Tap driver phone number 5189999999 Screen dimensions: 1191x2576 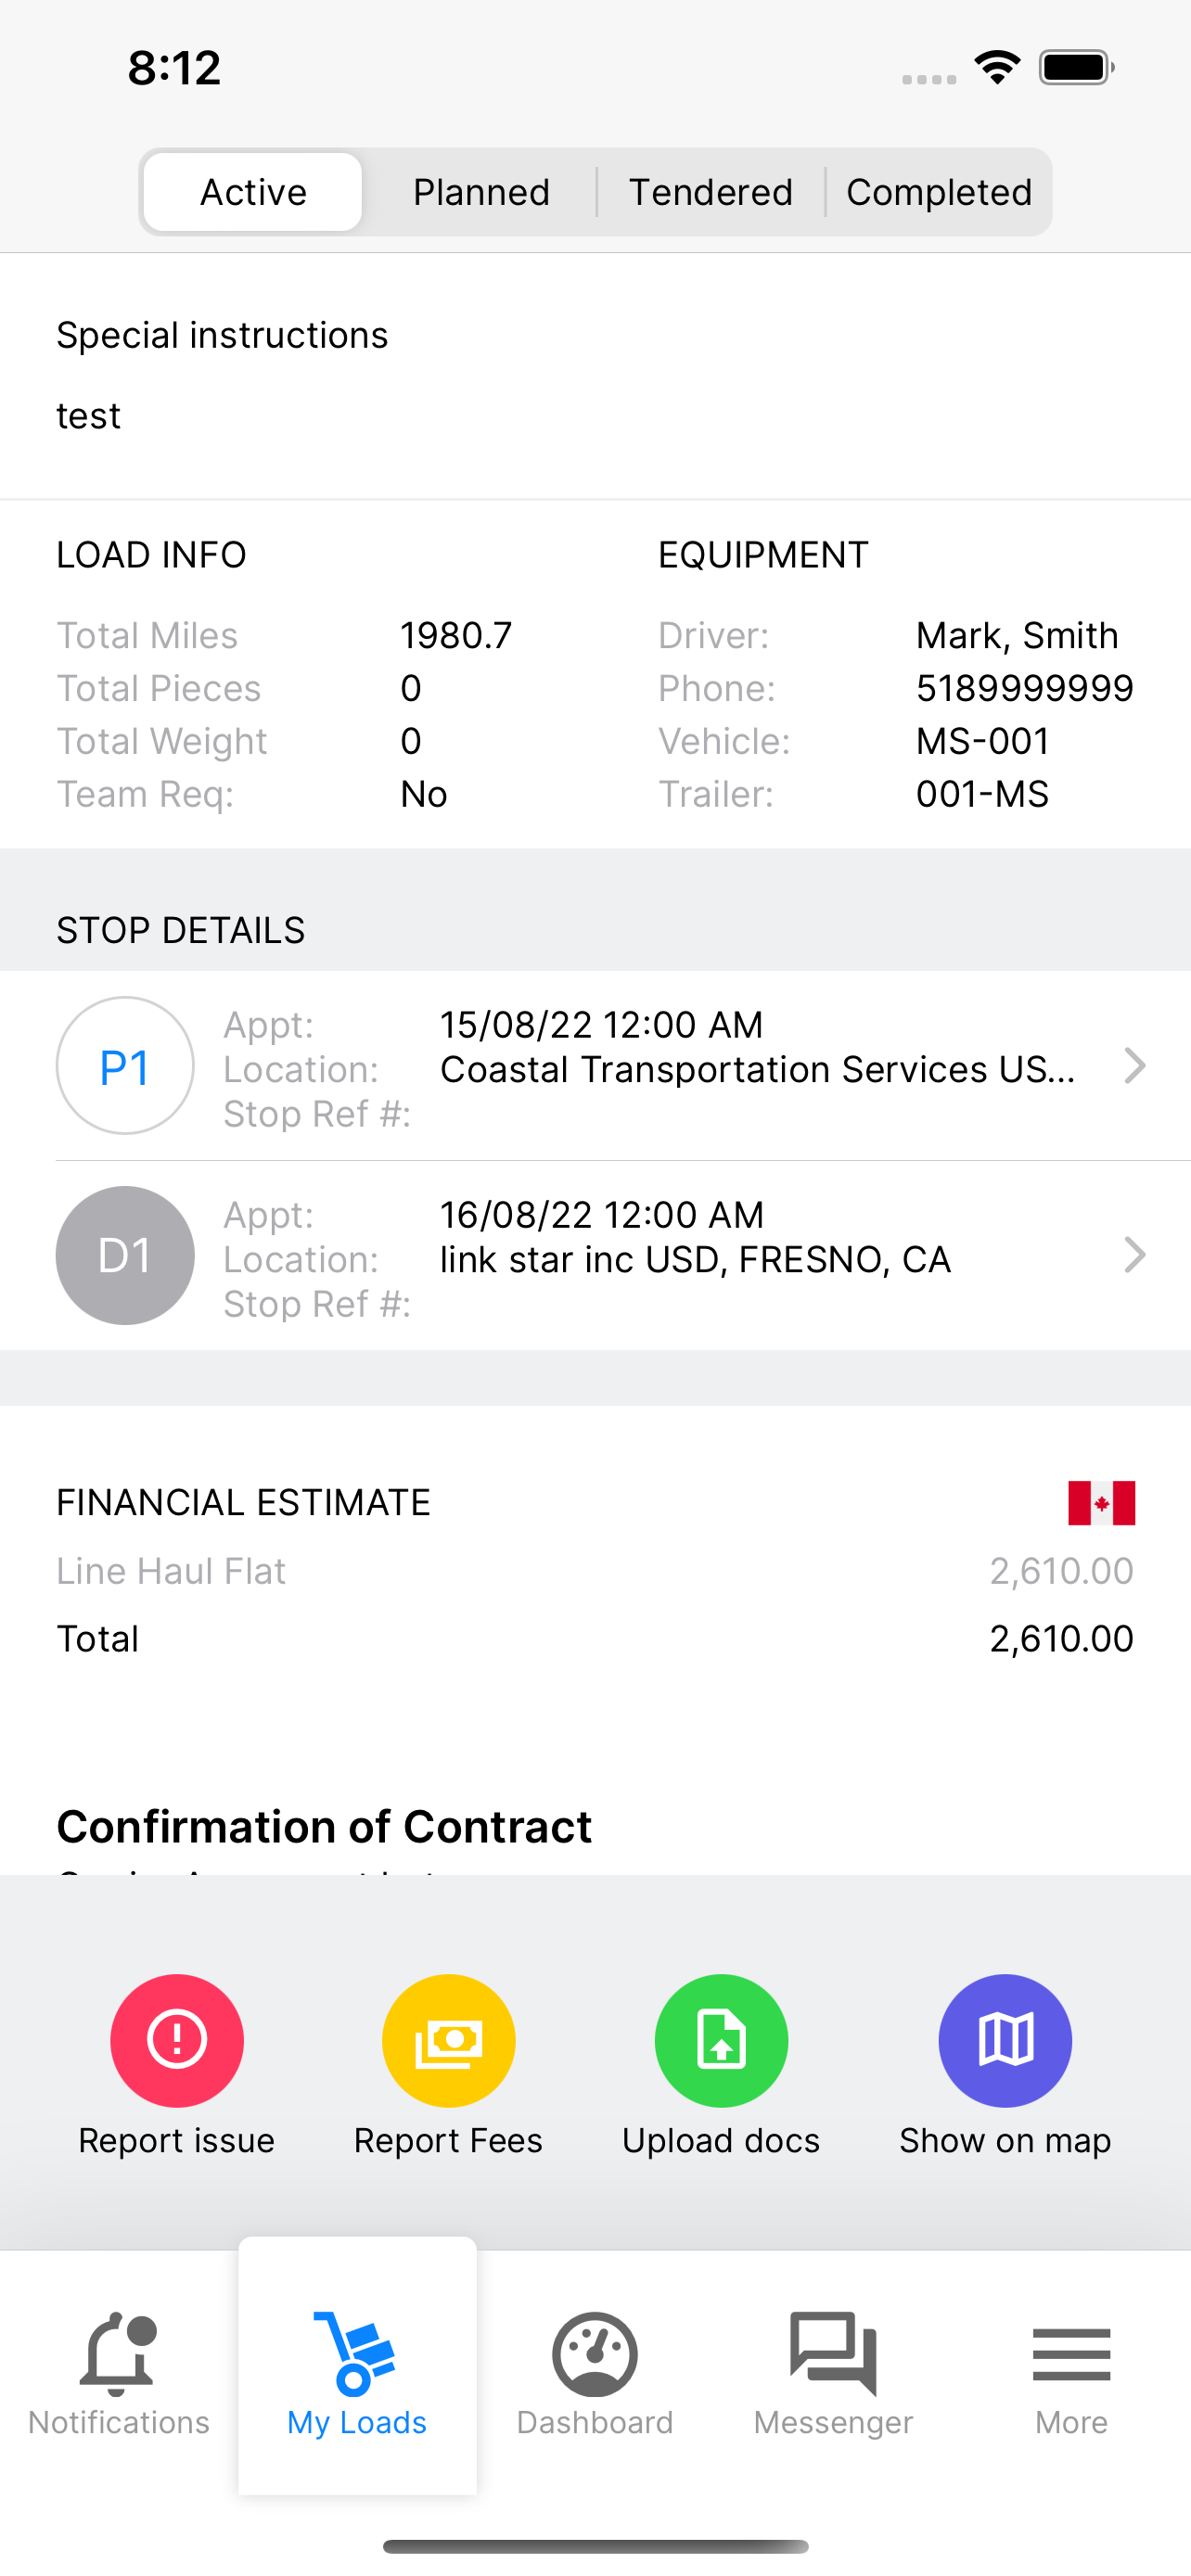(1024, 688)
